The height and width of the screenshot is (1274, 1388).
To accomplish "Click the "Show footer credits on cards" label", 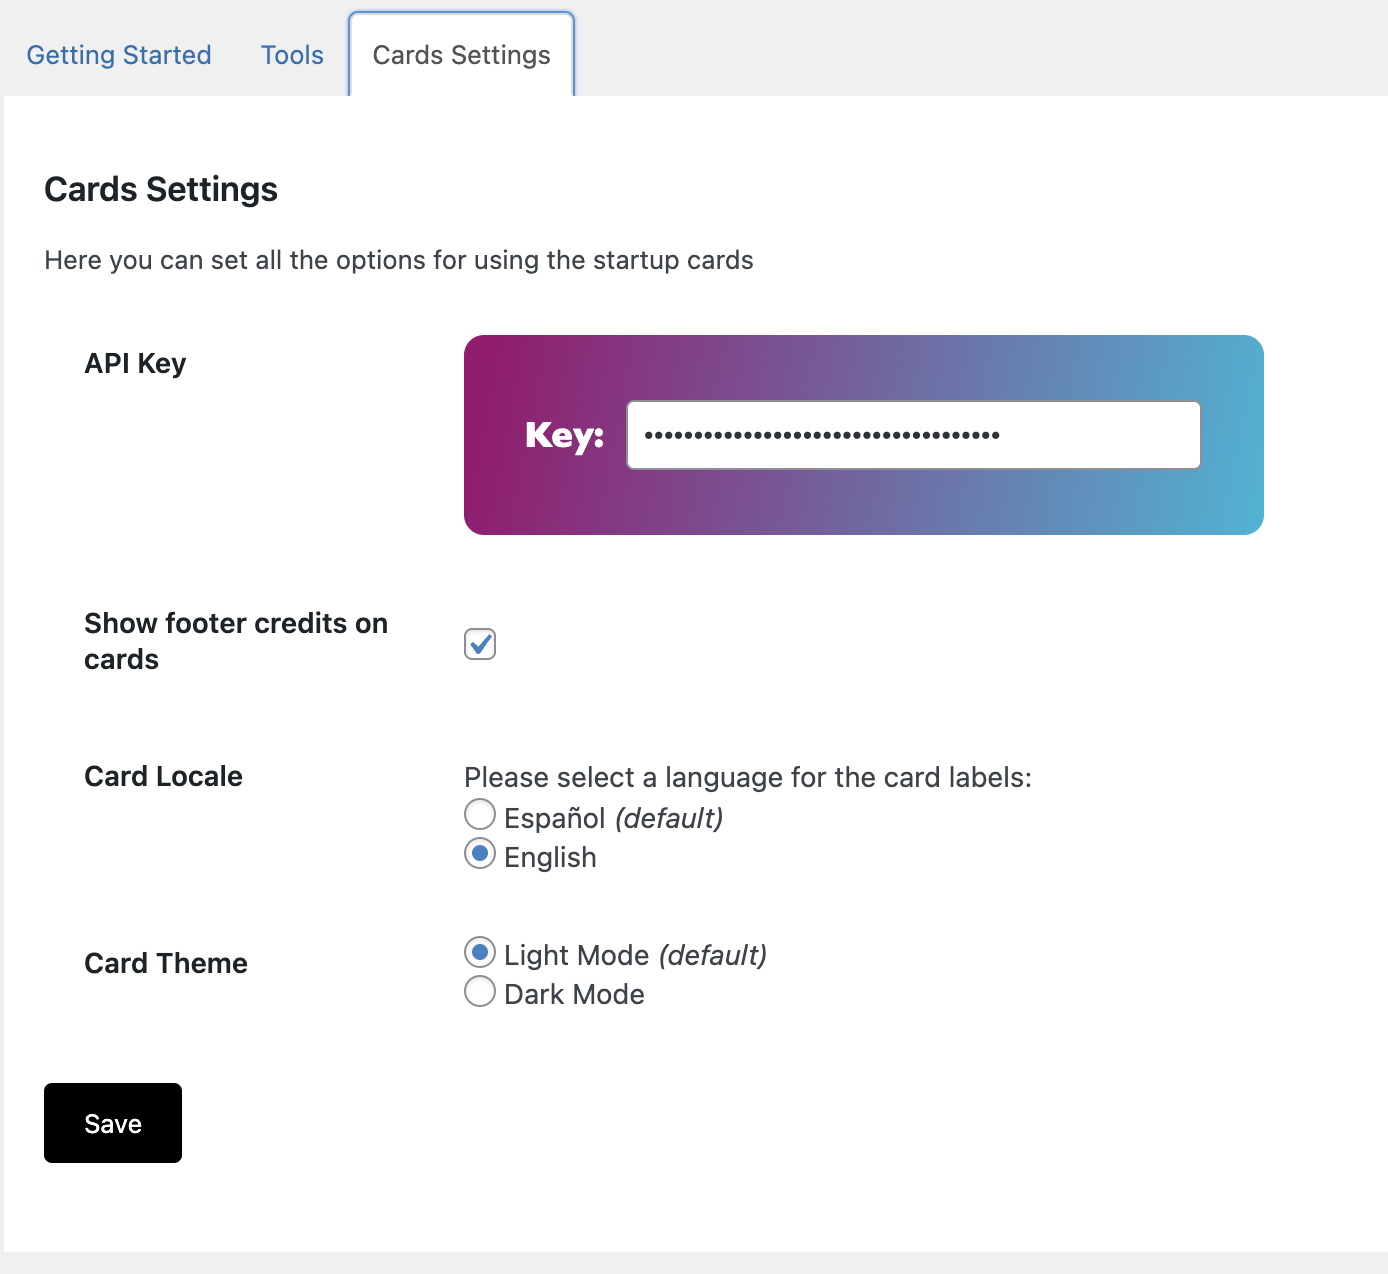I will [236, 641].
